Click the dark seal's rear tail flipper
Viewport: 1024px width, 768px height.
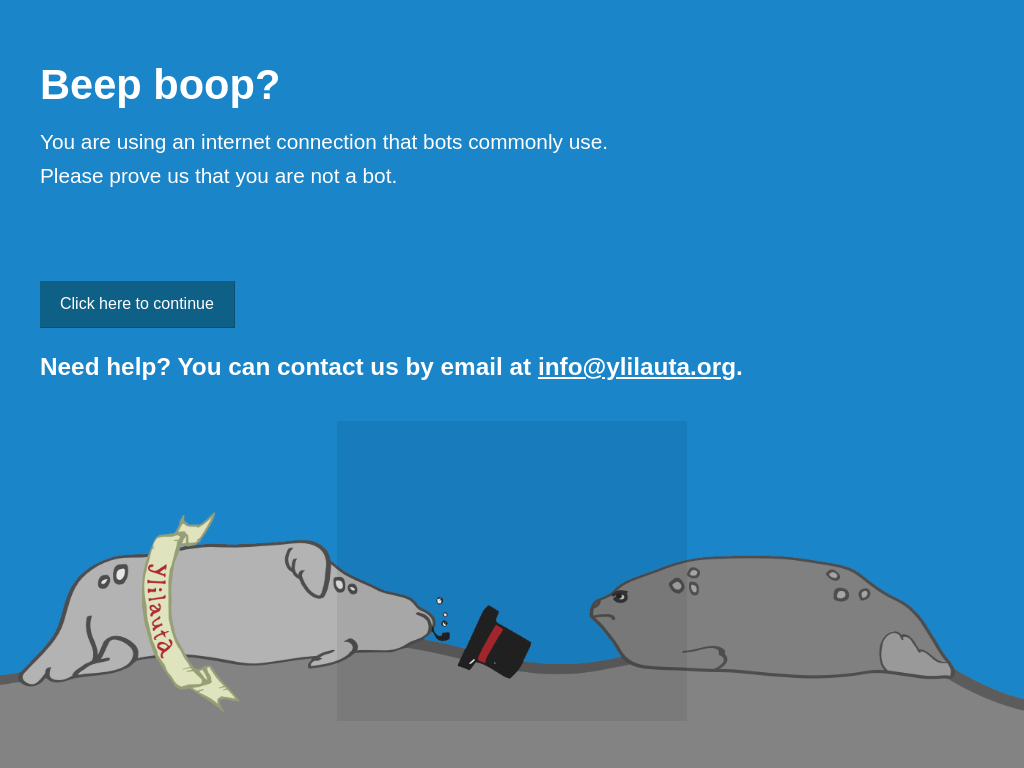pyautogui.click(x=914, y=655)
